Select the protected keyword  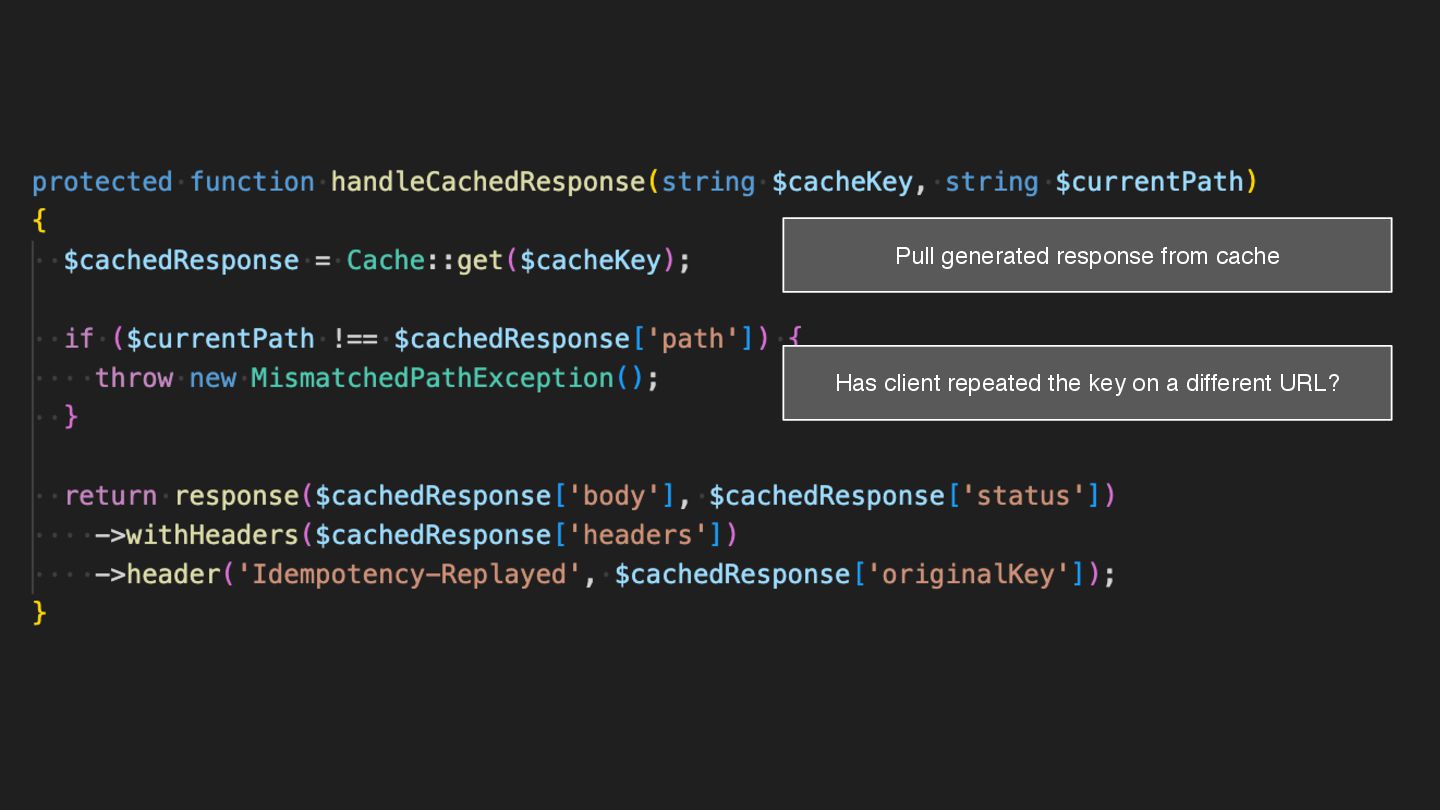pyautogui.click(x=102, y=182)
